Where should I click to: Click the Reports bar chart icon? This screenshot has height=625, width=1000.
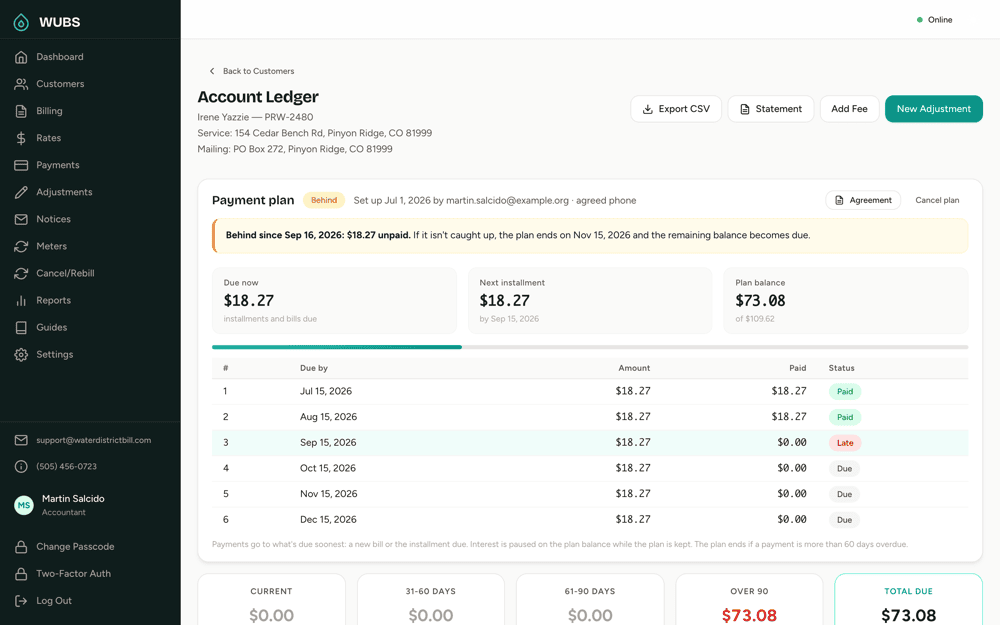click(x=21, y=300)
